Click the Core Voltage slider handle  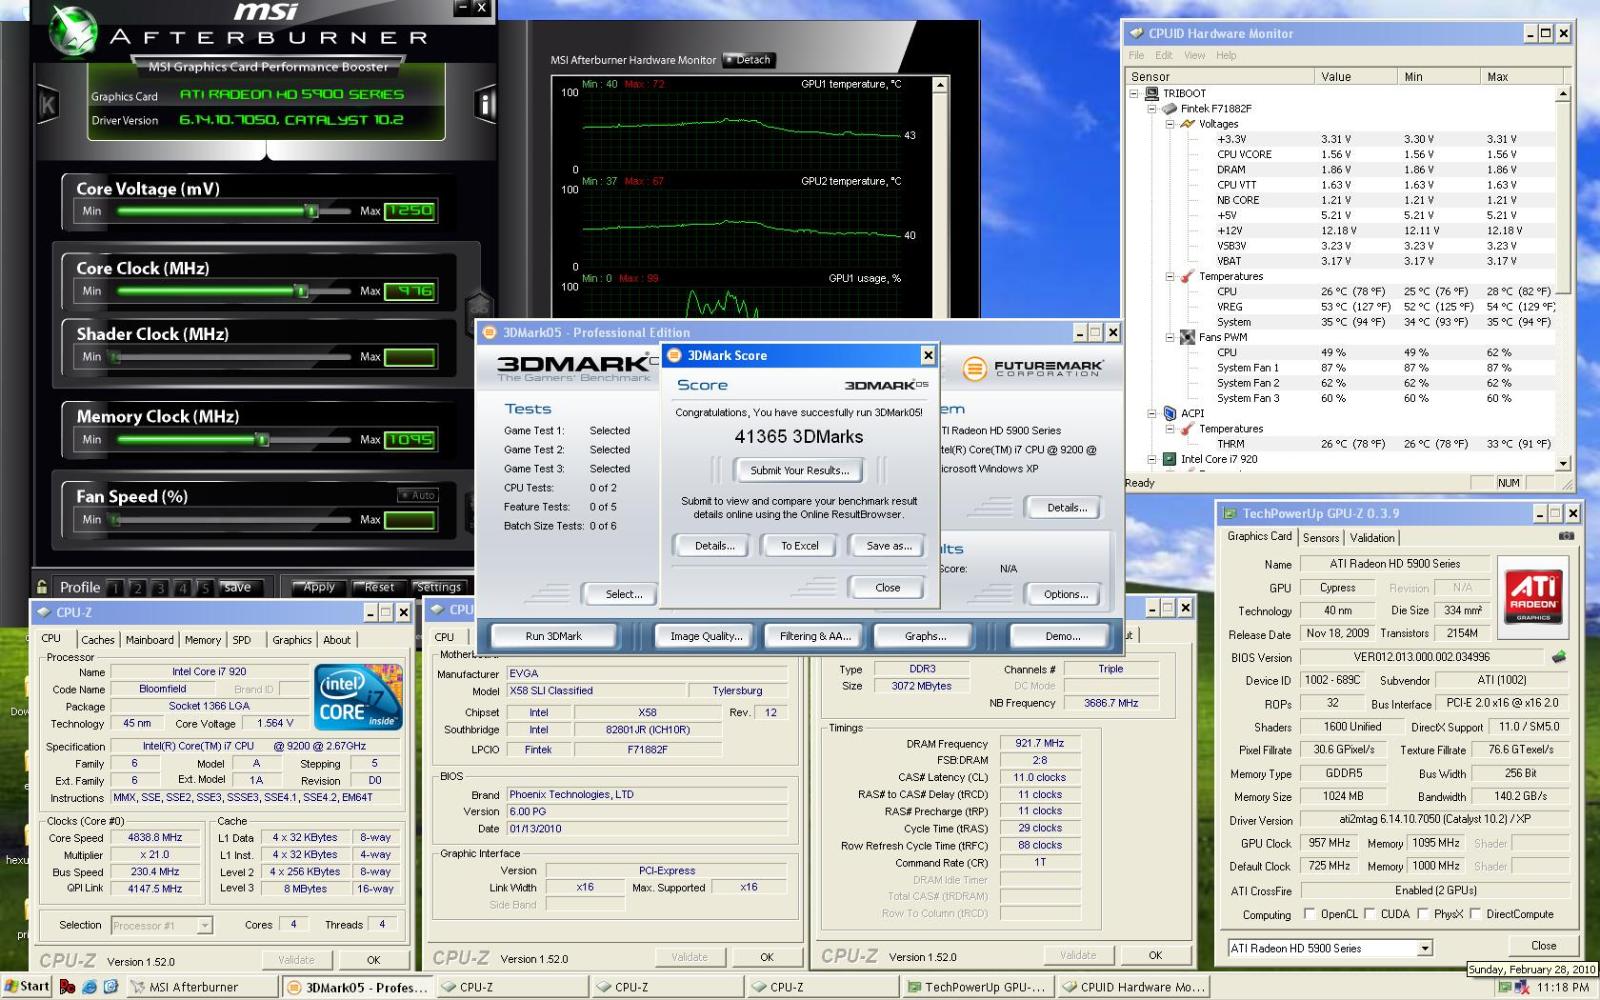pyautogui.click(x=311, y=211)
